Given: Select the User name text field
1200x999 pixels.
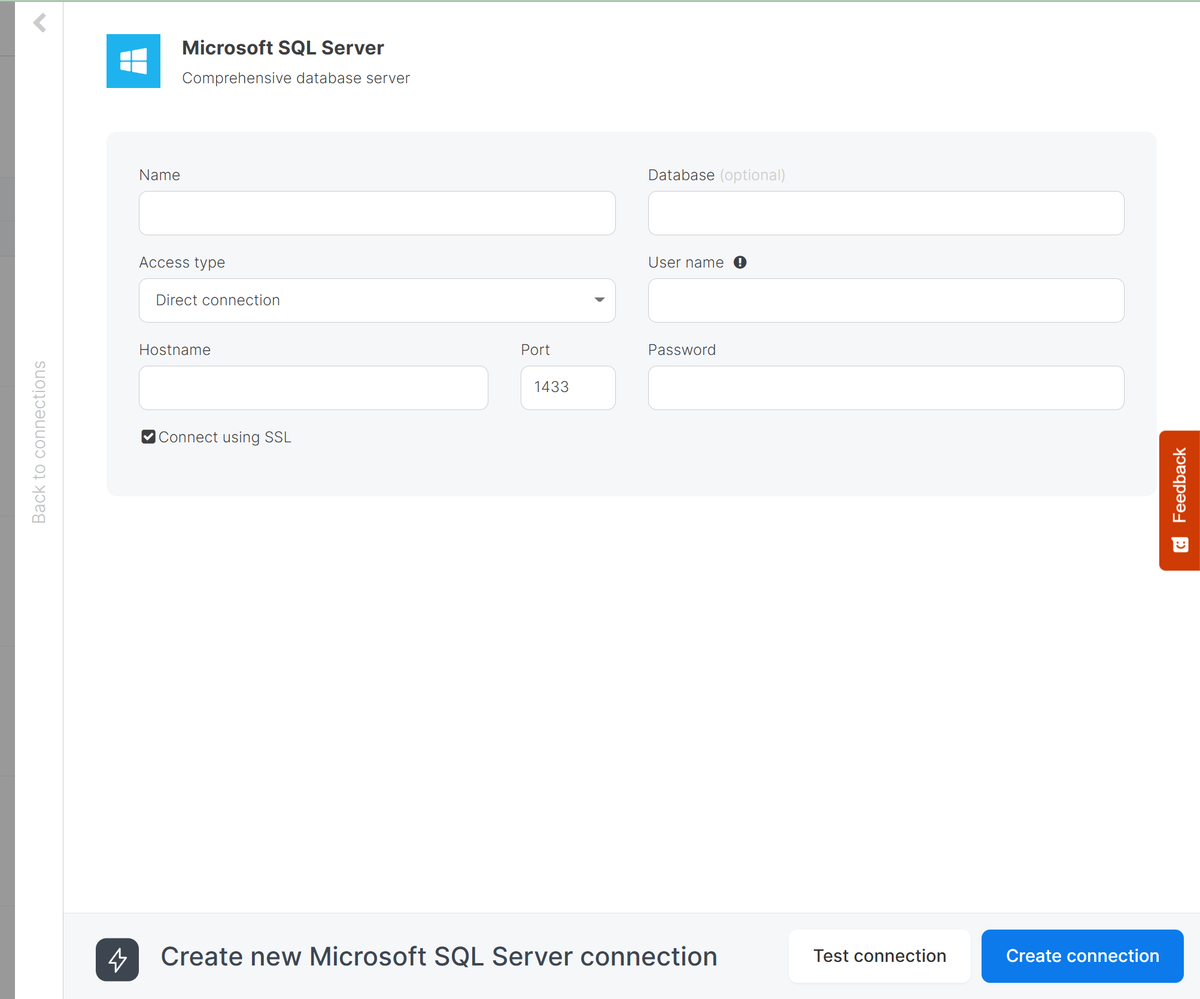Looking at the screenshot, I should tap(885, 300).
